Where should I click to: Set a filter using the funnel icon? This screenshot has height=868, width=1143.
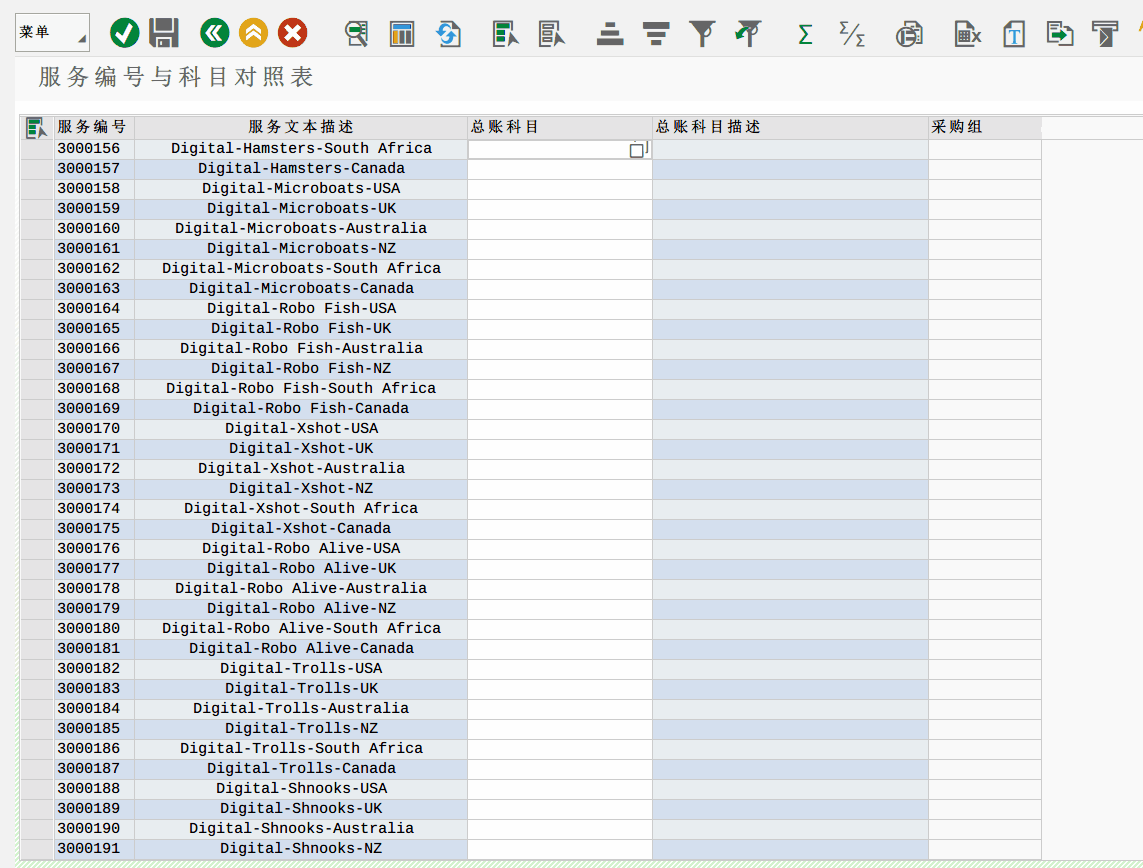click(702, 34)
